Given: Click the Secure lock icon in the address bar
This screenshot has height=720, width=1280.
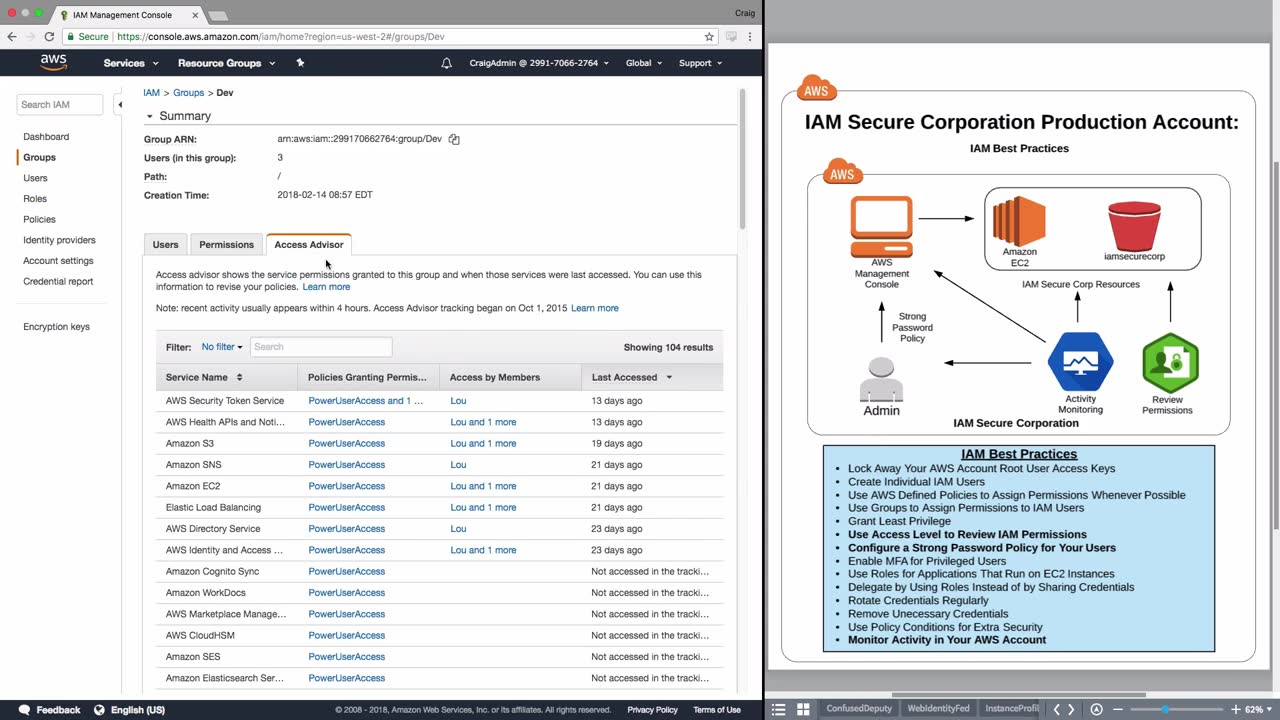Looking at the screenshot, I should pyautogui.click(x=71, y=37).
